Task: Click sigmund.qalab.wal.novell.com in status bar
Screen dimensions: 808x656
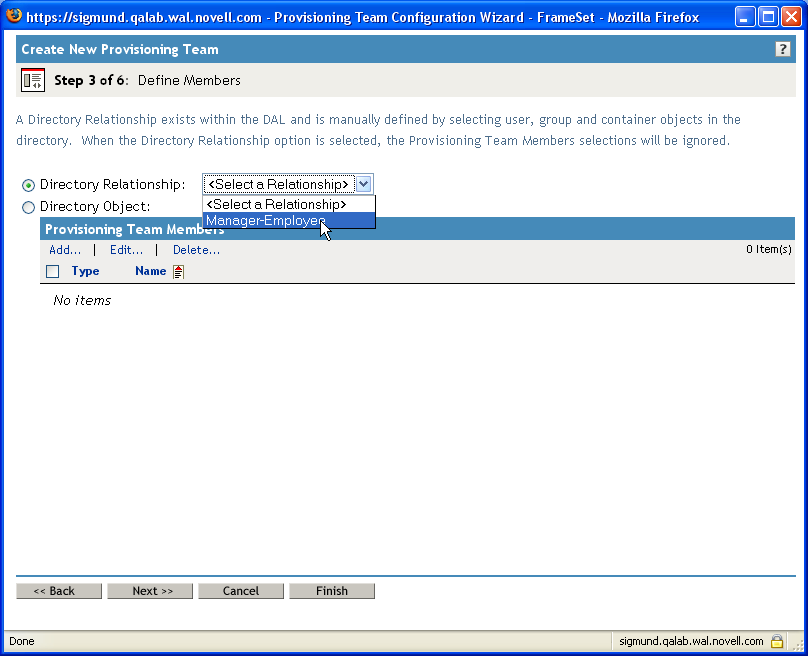Action: (691, 641)
